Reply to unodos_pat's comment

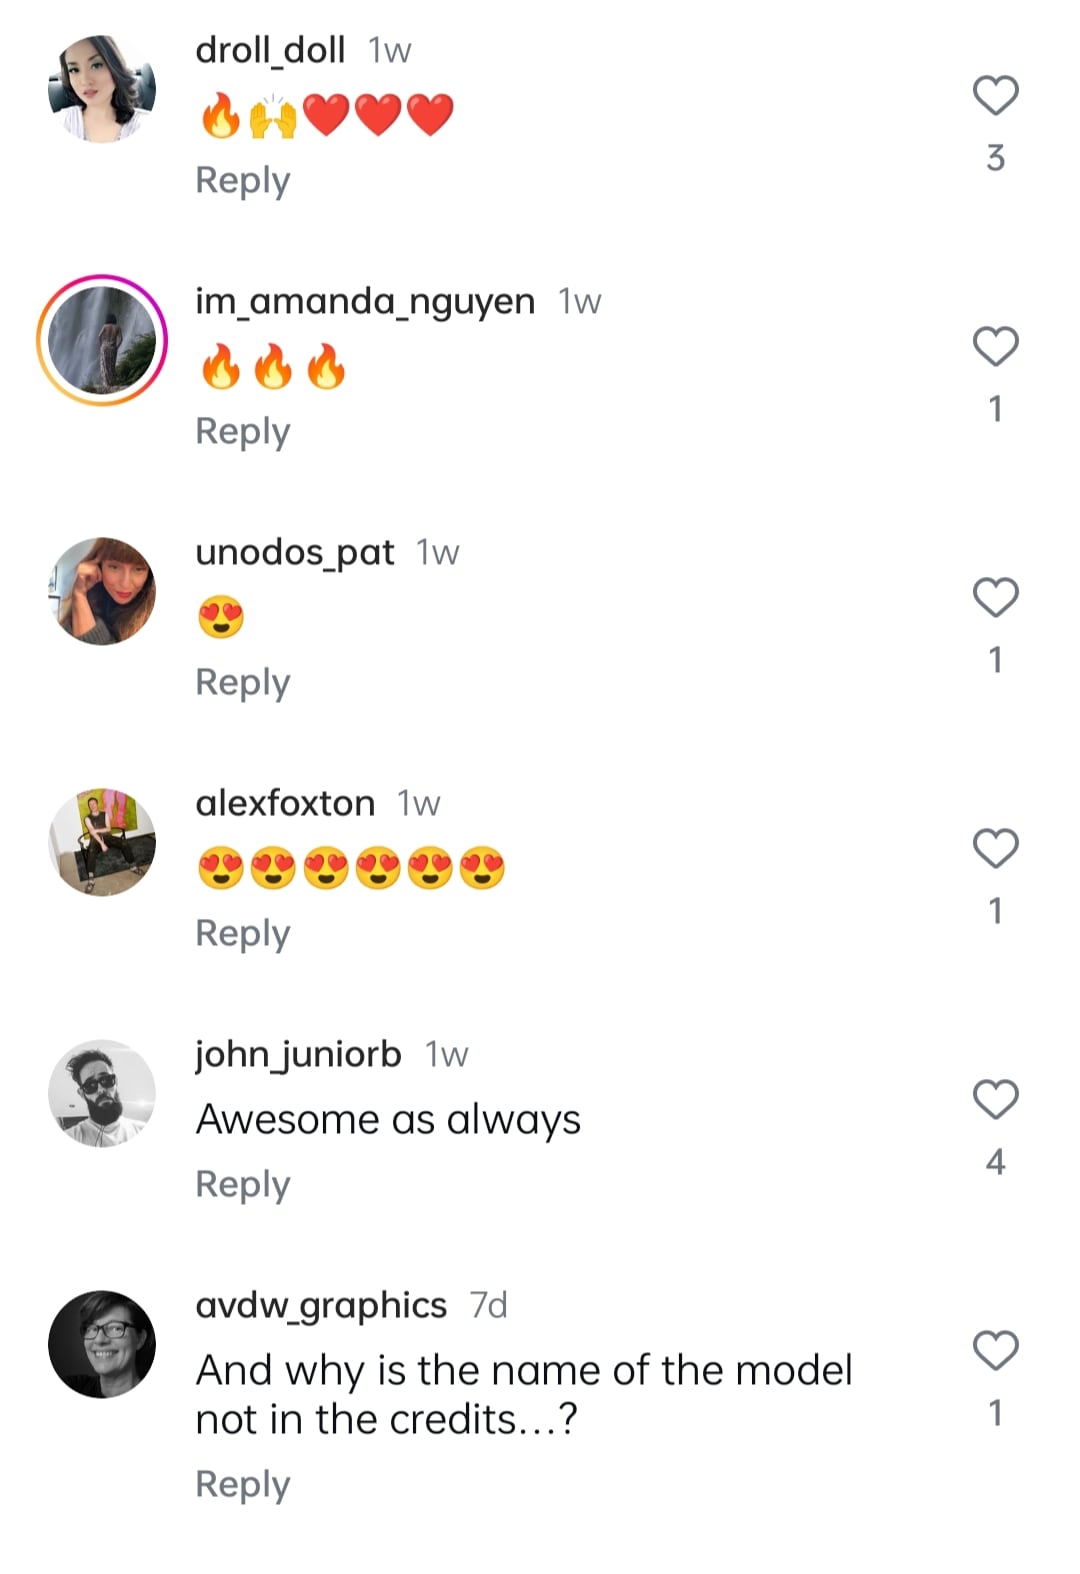(x=243, y=683)
